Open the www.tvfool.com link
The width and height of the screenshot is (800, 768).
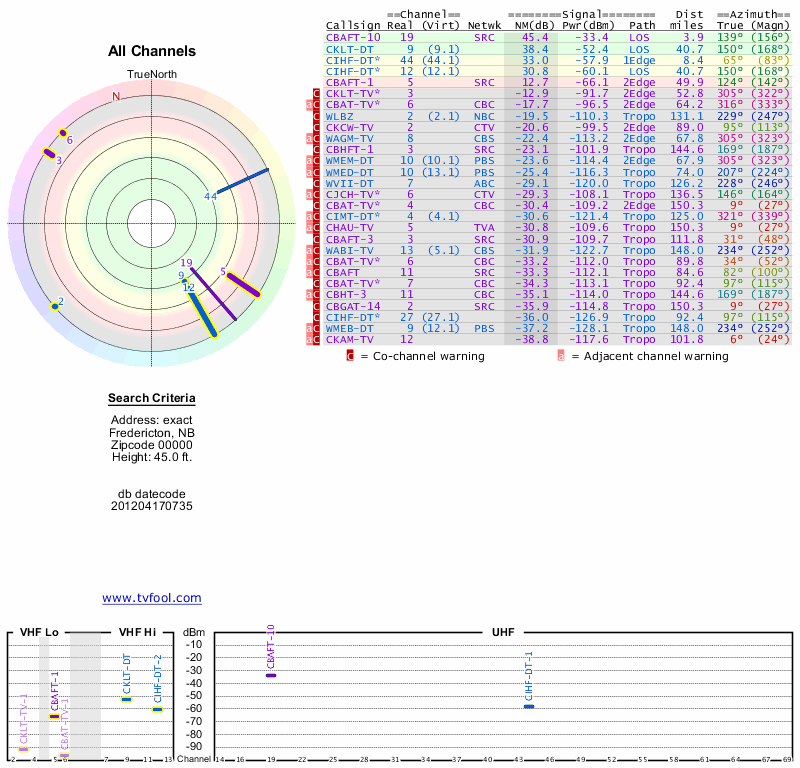coord(151,598)
